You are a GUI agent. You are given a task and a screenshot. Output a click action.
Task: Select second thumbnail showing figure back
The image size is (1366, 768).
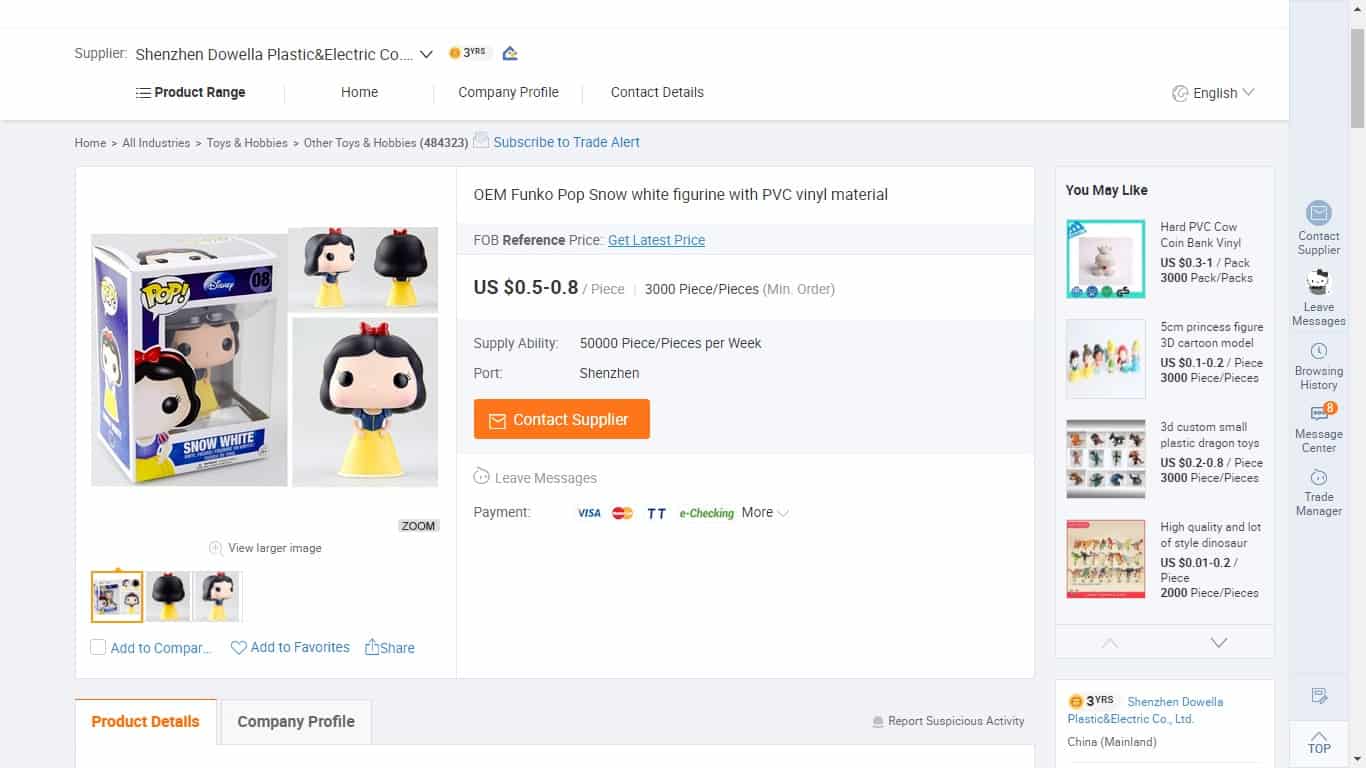pos(168,597)
